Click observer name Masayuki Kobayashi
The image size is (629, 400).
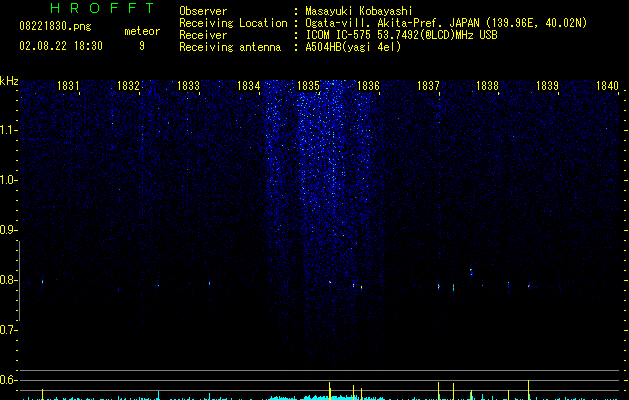click(x=359, y=11)
